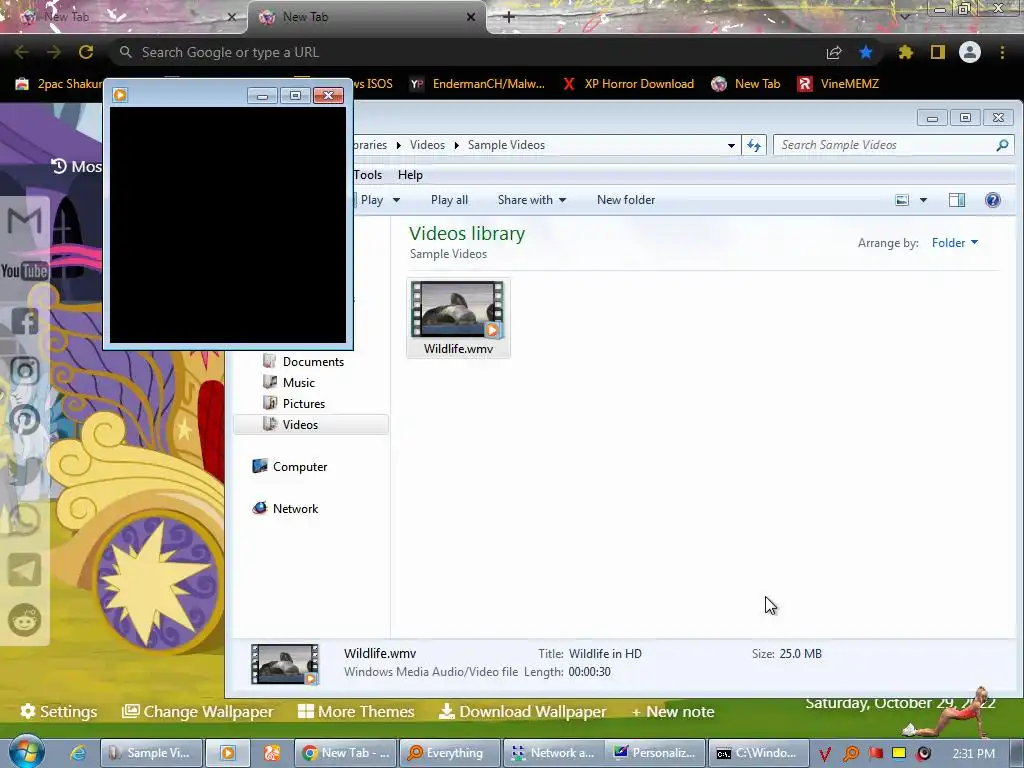Switch to the first New Tab in Chrome
The image size is (1024, 768).
(123, 18)
